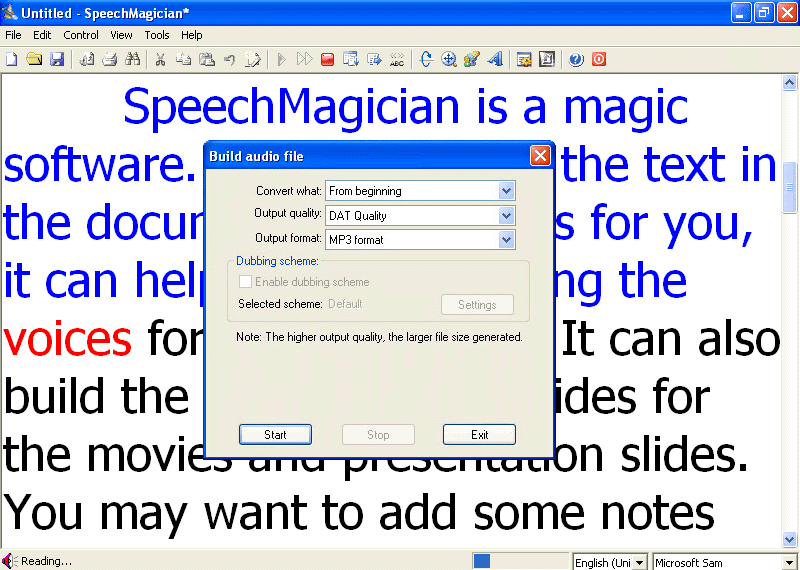Image resolution: width=800 pixels, height=570 pixels.
Task: Expand the Output format dropdown
Action: (x=506, y=239)
